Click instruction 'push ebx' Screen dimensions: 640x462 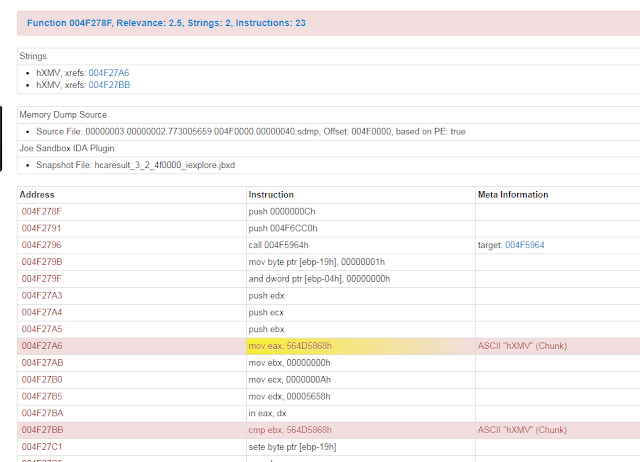(267, 329)
